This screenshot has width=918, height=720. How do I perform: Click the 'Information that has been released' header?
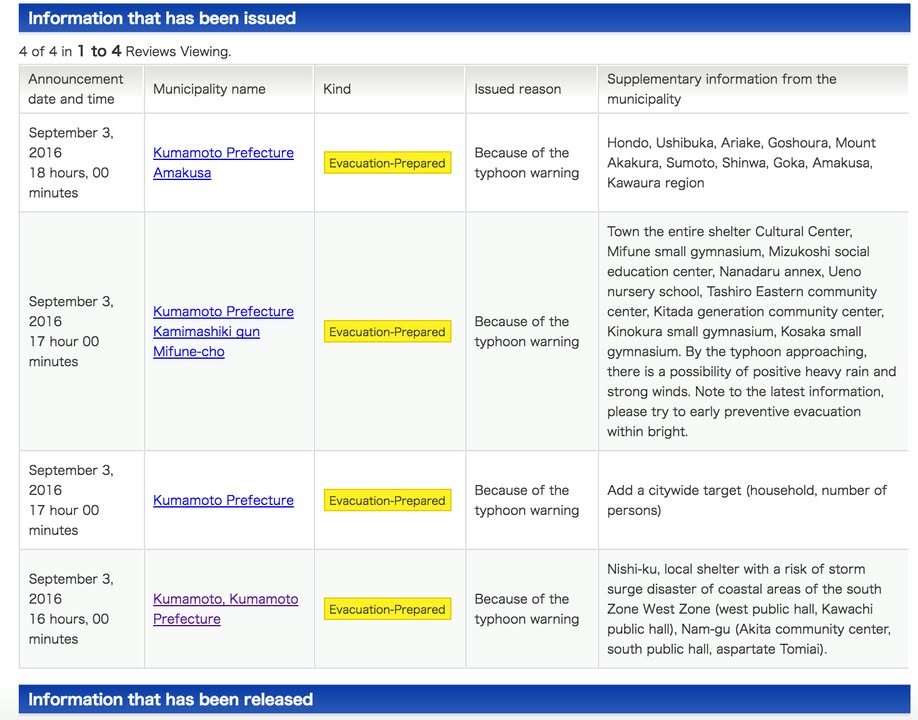(170, 699)
